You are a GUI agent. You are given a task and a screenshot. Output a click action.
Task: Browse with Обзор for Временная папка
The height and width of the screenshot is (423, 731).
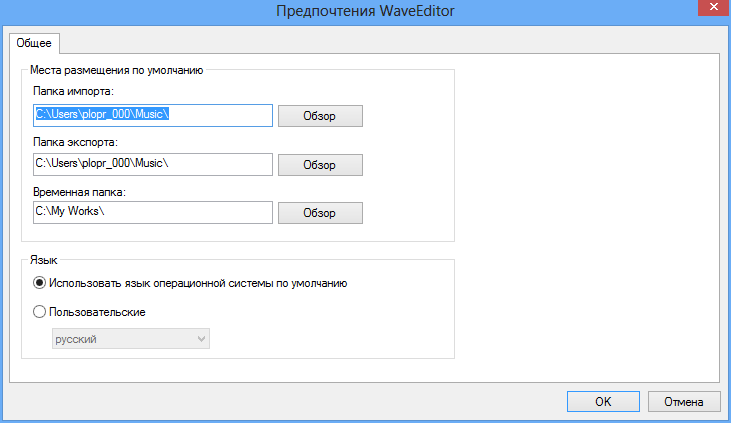pos(320,213)
